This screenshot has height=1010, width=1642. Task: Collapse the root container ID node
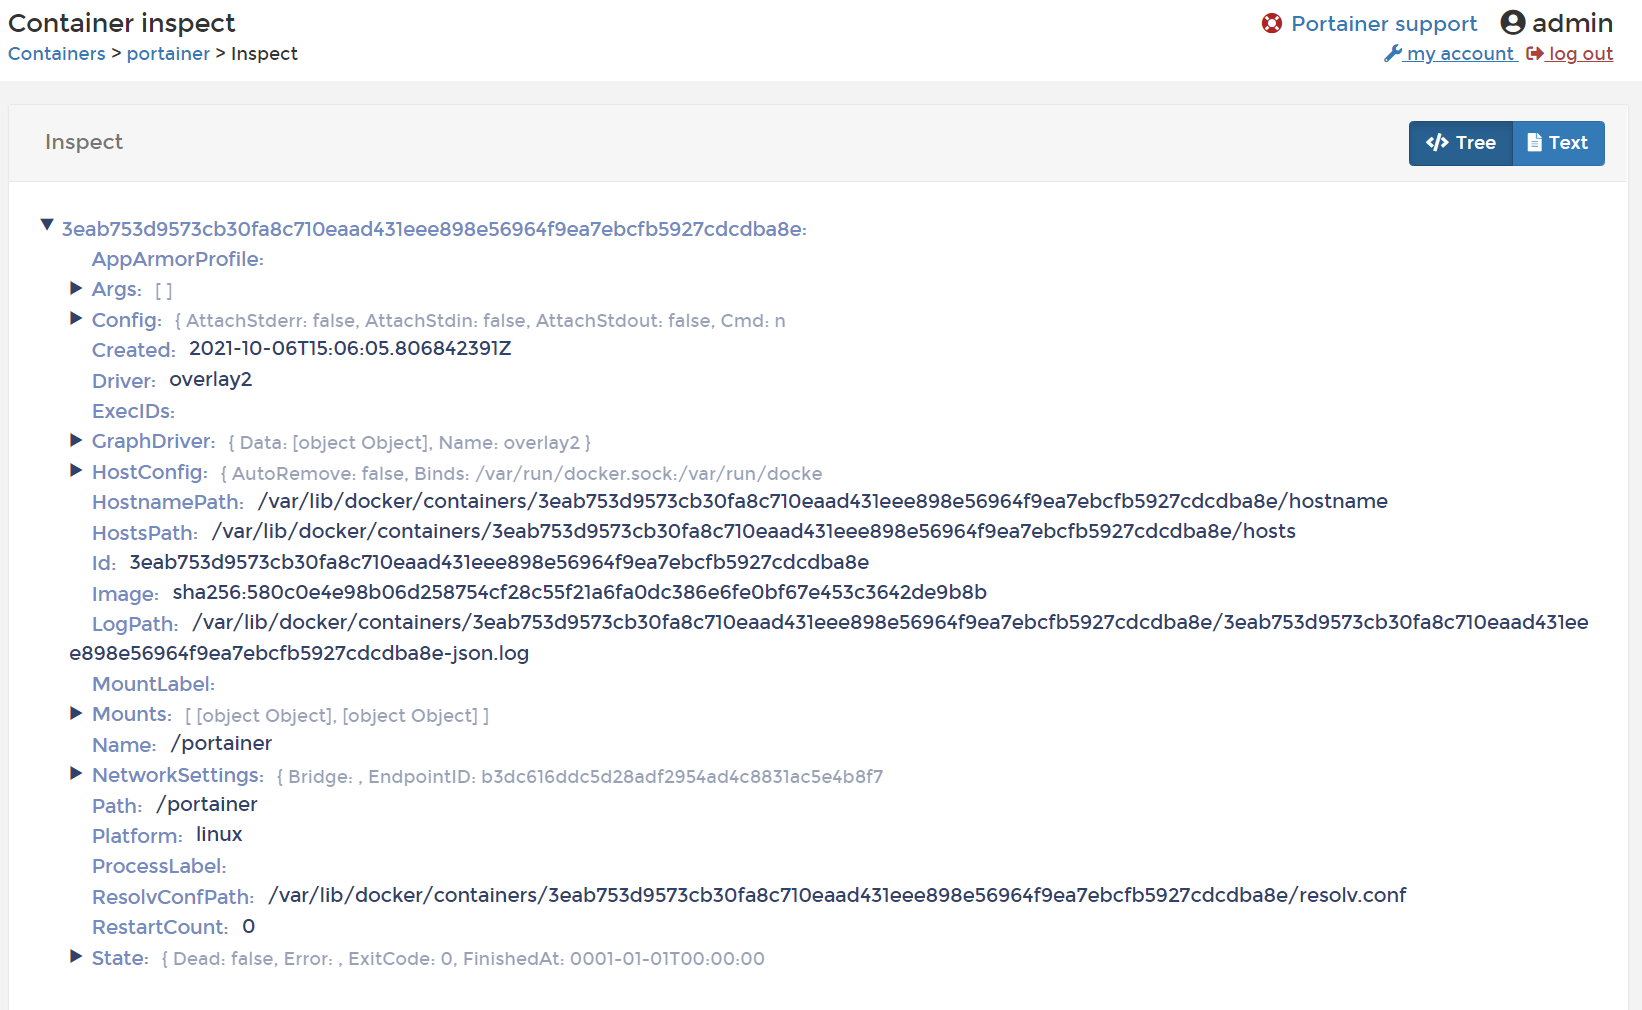tap(47, 225)
